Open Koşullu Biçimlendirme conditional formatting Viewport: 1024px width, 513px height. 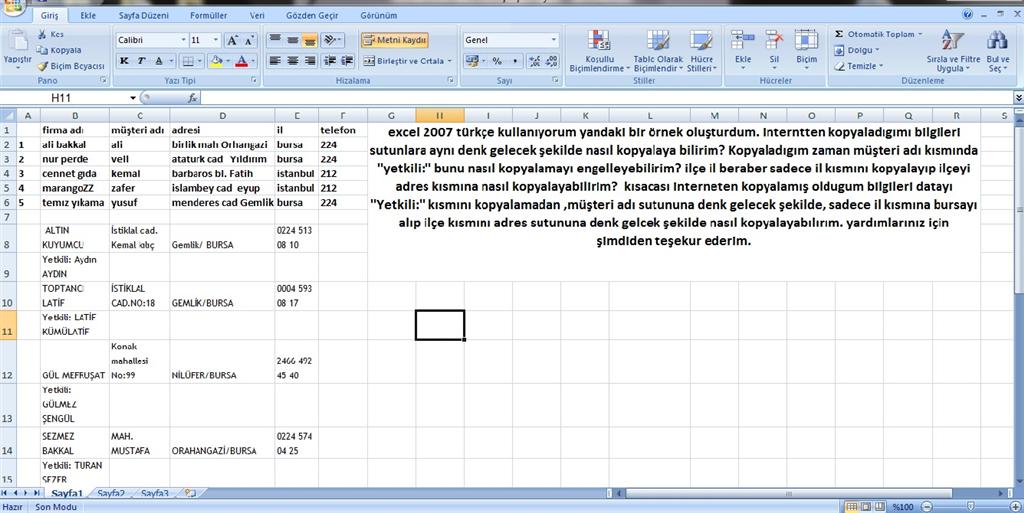[x=600, y=51]
